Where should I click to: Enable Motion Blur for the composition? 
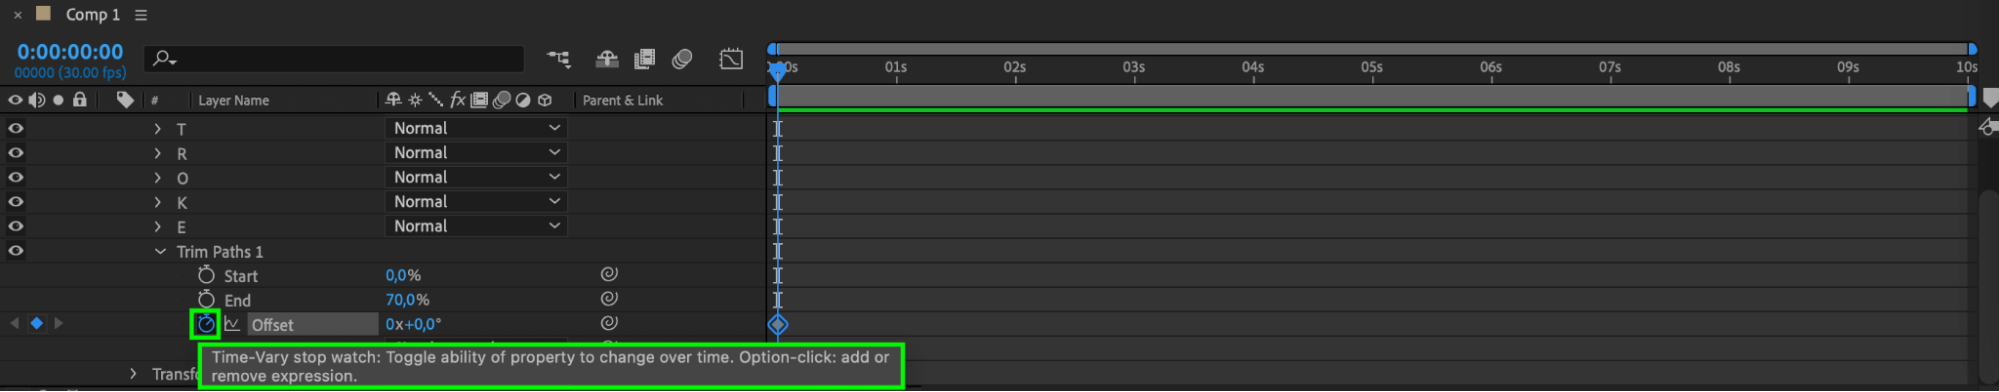[x=682, y=59]
